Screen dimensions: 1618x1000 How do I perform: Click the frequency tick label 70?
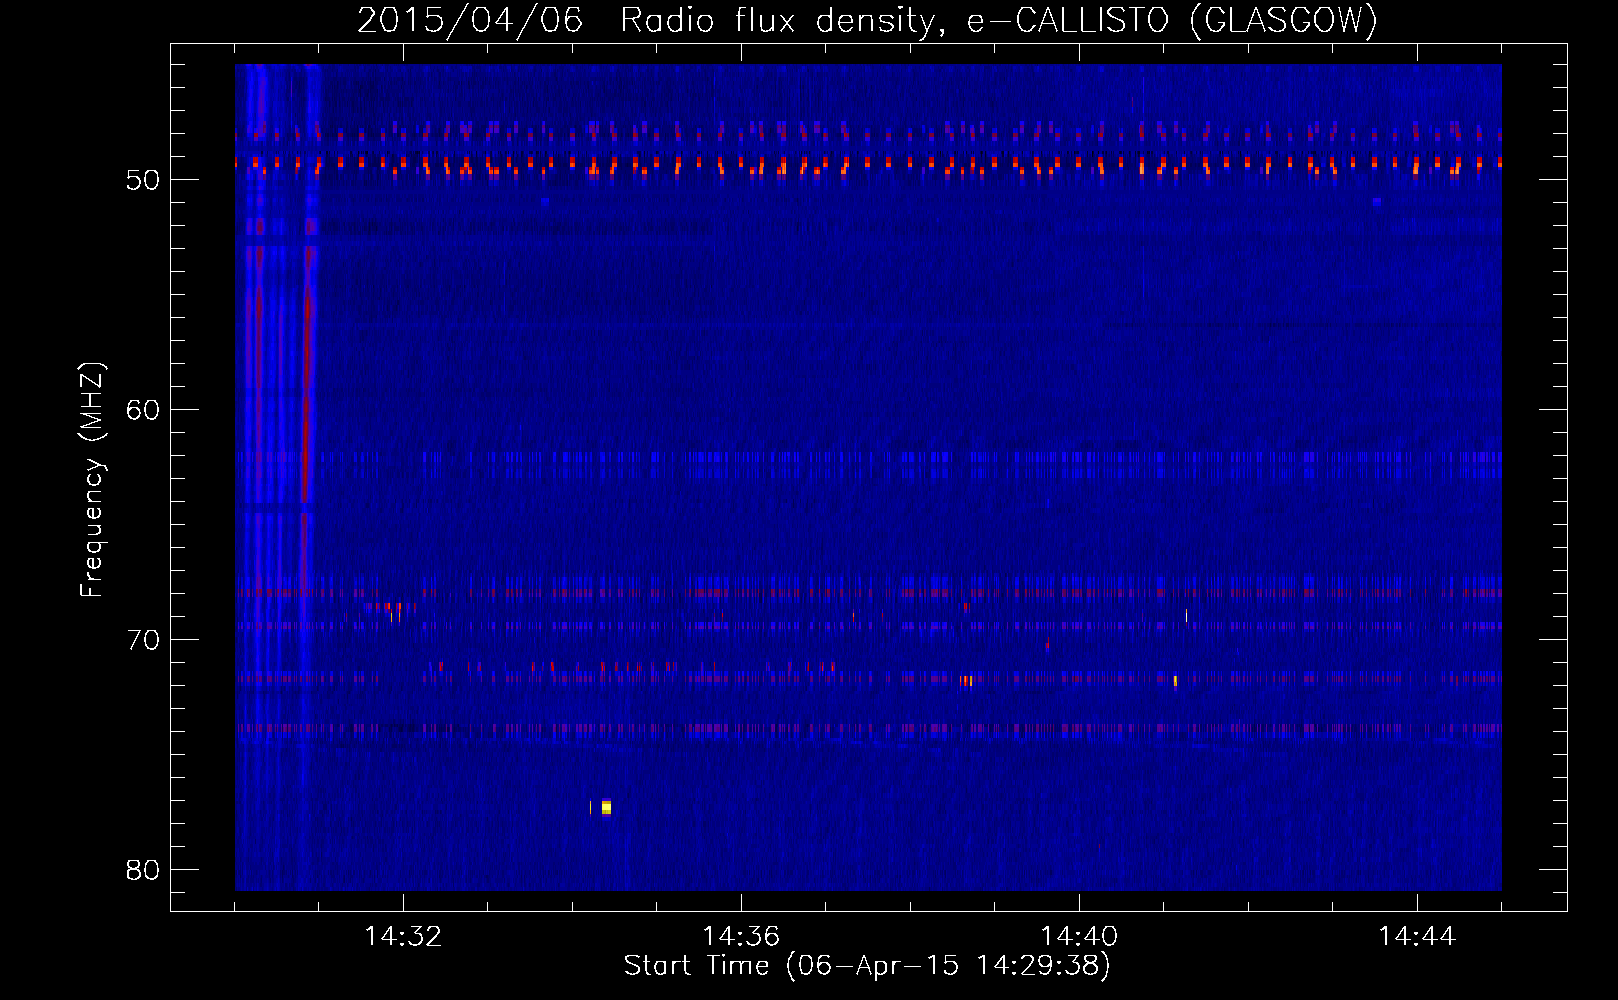pos(143,640)
